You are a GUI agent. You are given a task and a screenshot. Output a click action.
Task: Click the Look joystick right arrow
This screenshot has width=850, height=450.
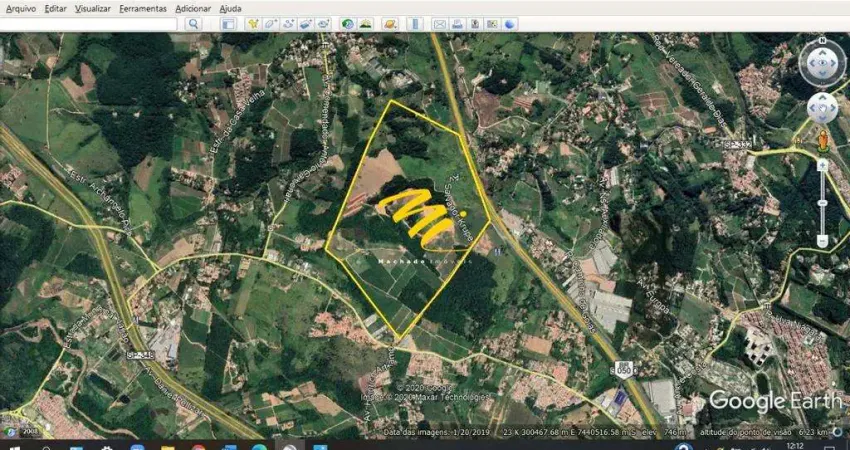pyautogui.click(x=833, y=63)
